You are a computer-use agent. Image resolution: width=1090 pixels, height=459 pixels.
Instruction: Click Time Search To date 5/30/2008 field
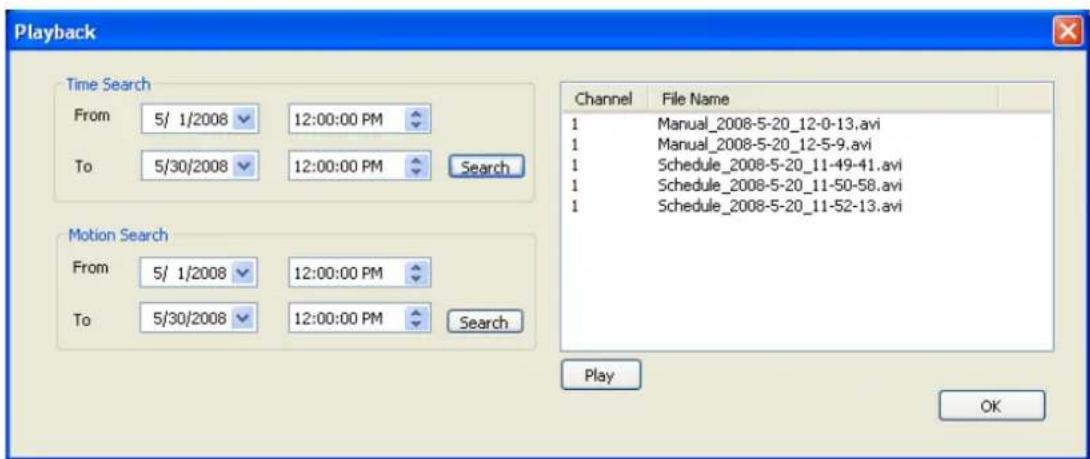[198, 166]
